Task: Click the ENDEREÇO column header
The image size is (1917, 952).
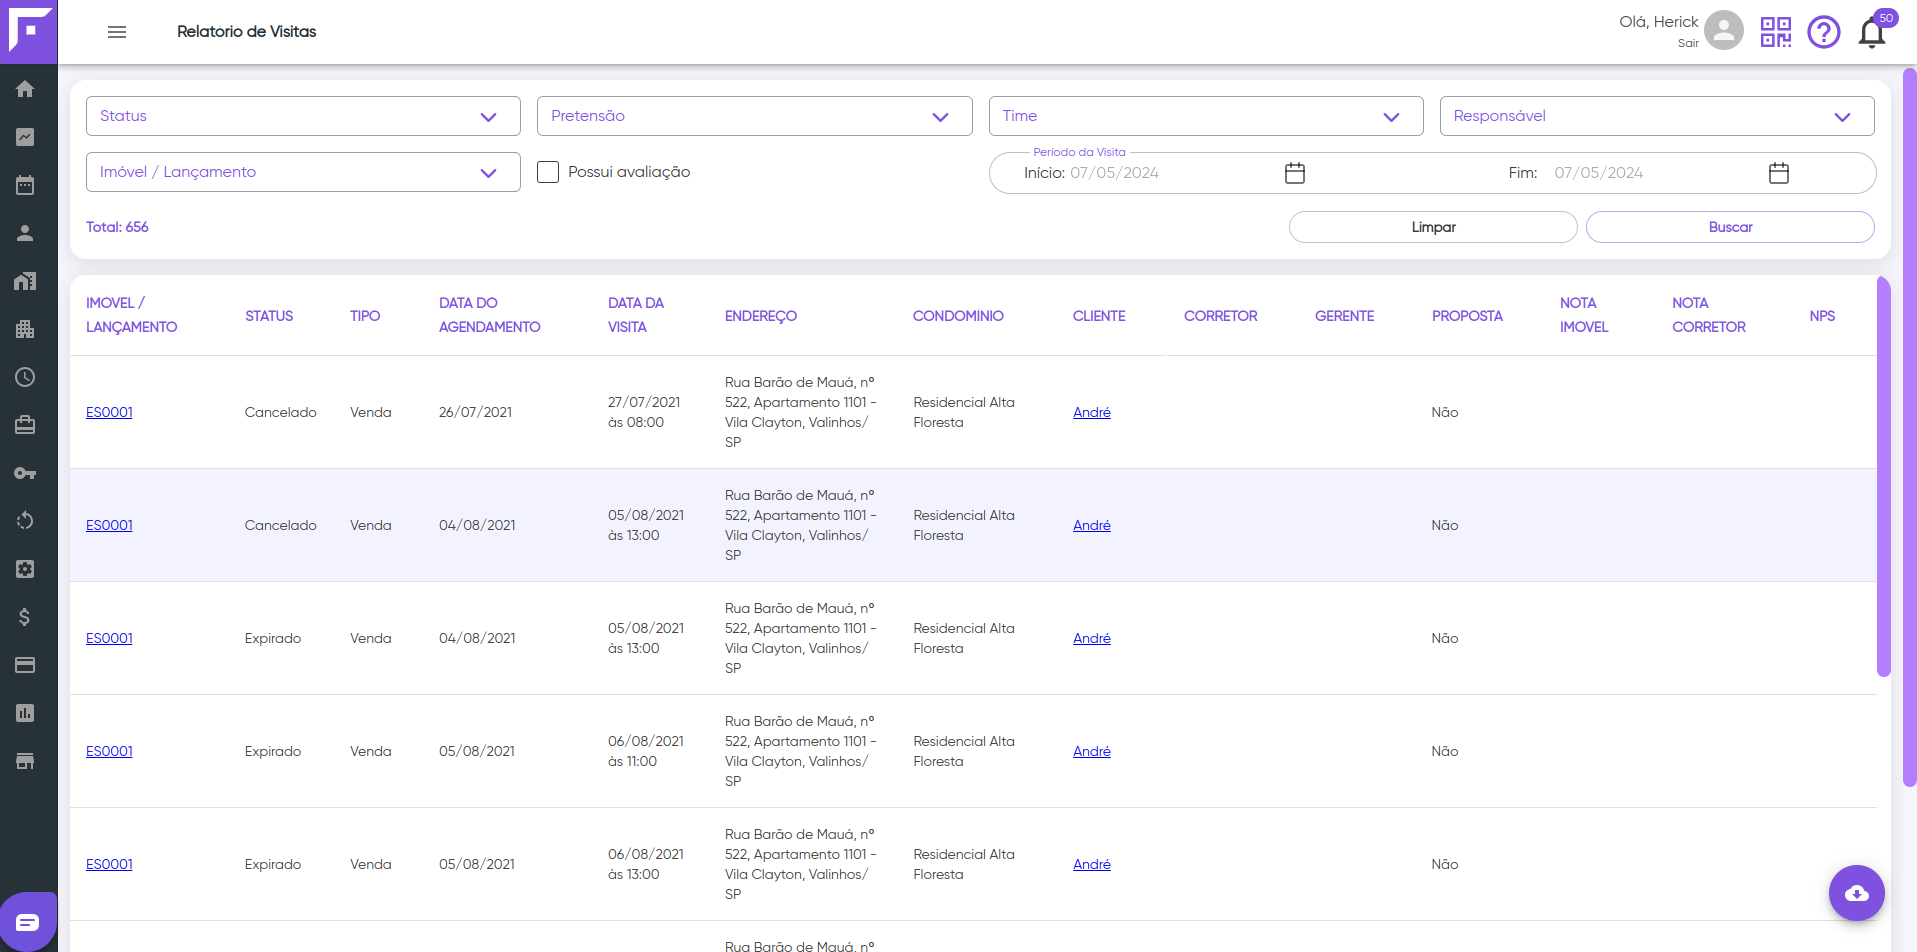Action: pos(761,316)
